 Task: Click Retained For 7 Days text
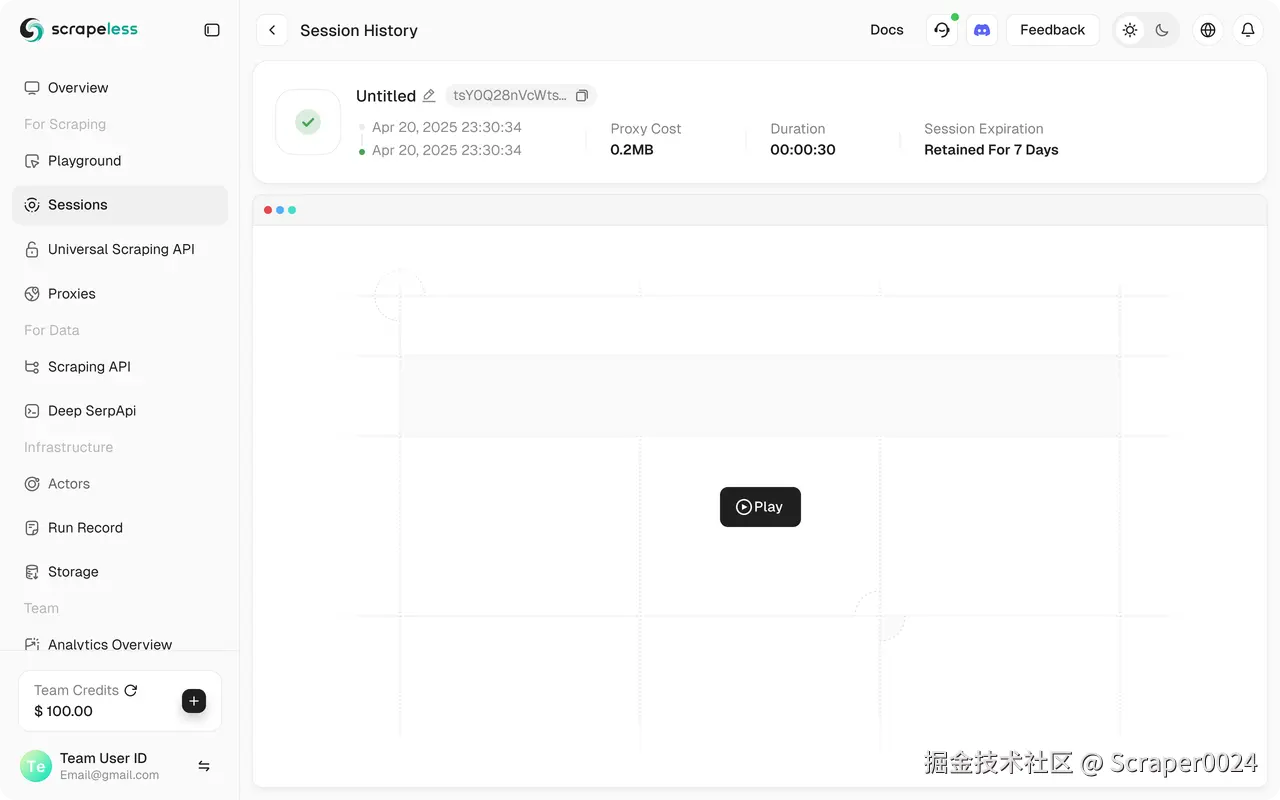click(991, 150)
